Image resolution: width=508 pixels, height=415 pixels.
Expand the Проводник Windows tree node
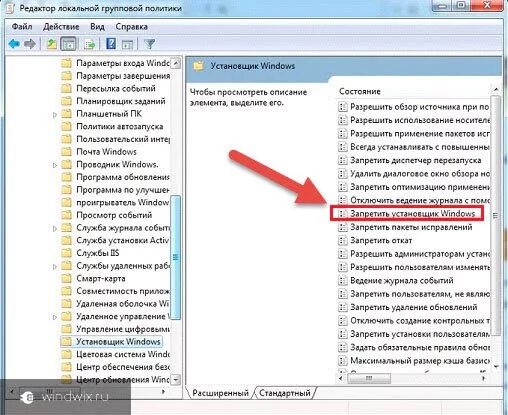(55, 165)
